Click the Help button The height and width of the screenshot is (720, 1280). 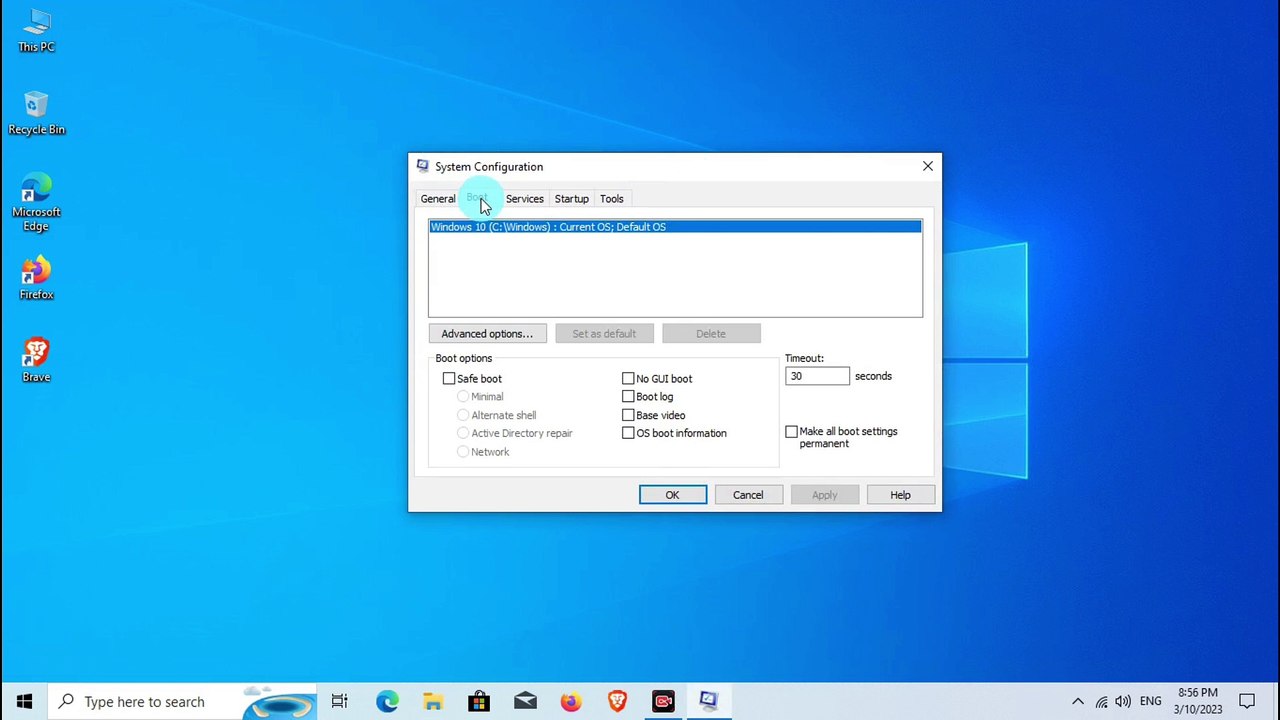point(900,495)
